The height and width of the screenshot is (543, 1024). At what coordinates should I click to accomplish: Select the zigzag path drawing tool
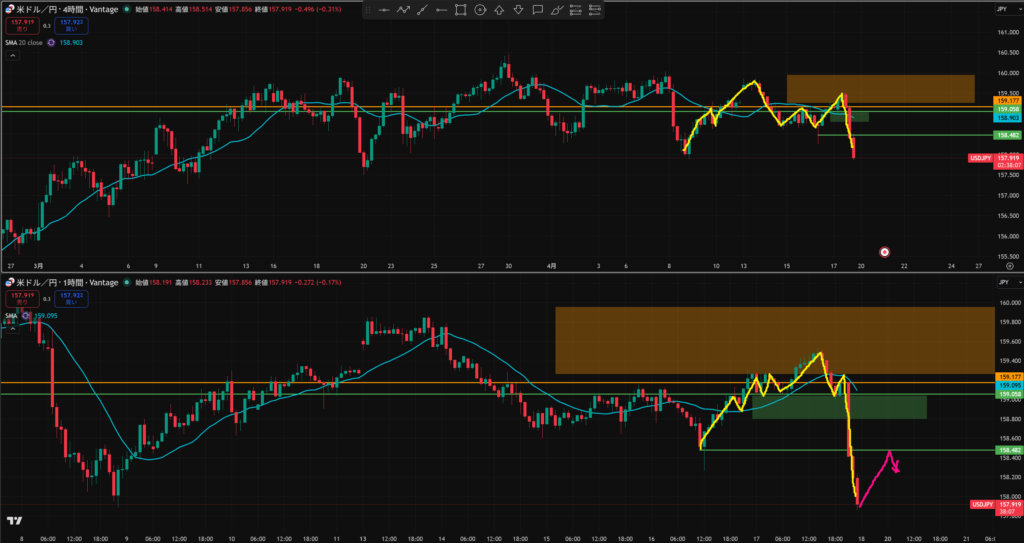pyautogui.click(x=403, y=10)
